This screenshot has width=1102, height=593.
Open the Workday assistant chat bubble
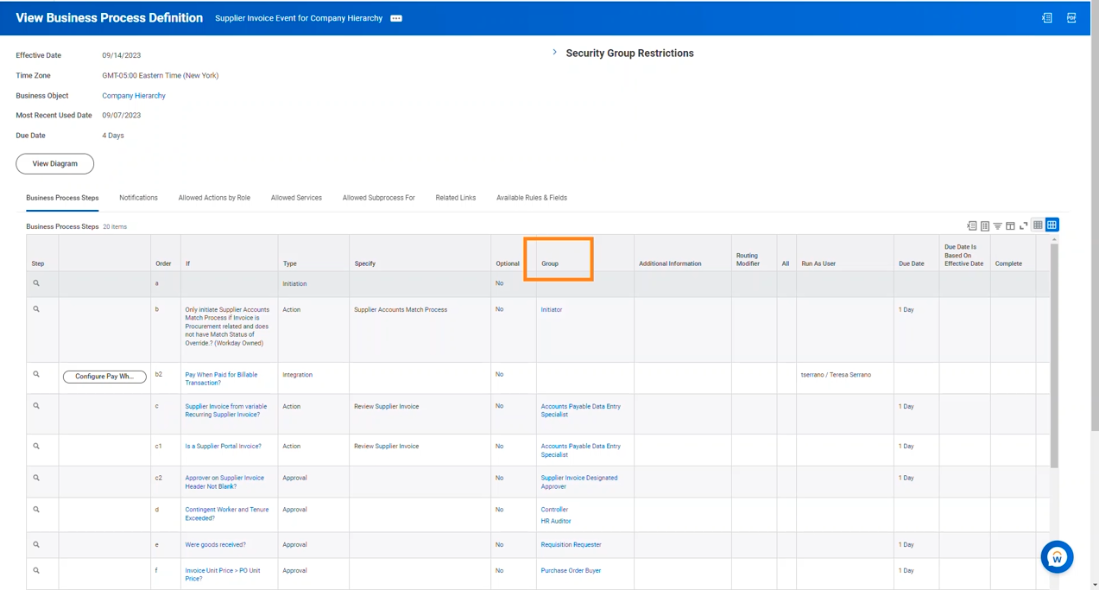1056,556
